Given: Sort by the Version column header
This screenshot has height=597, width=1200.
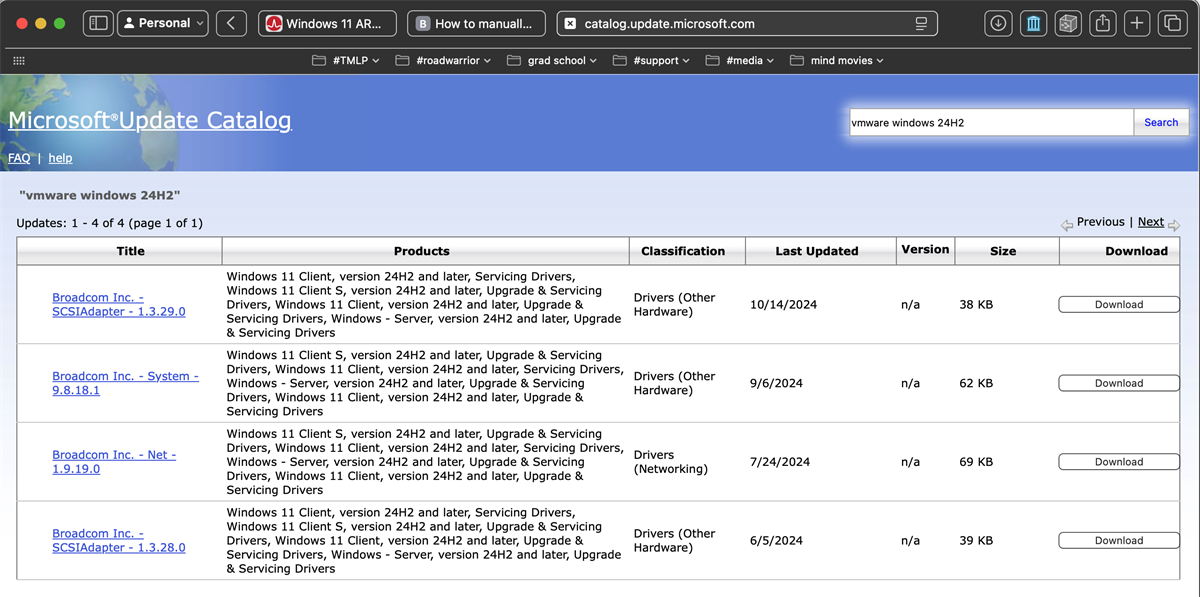Looking at the screenshot, I should 925,250.
